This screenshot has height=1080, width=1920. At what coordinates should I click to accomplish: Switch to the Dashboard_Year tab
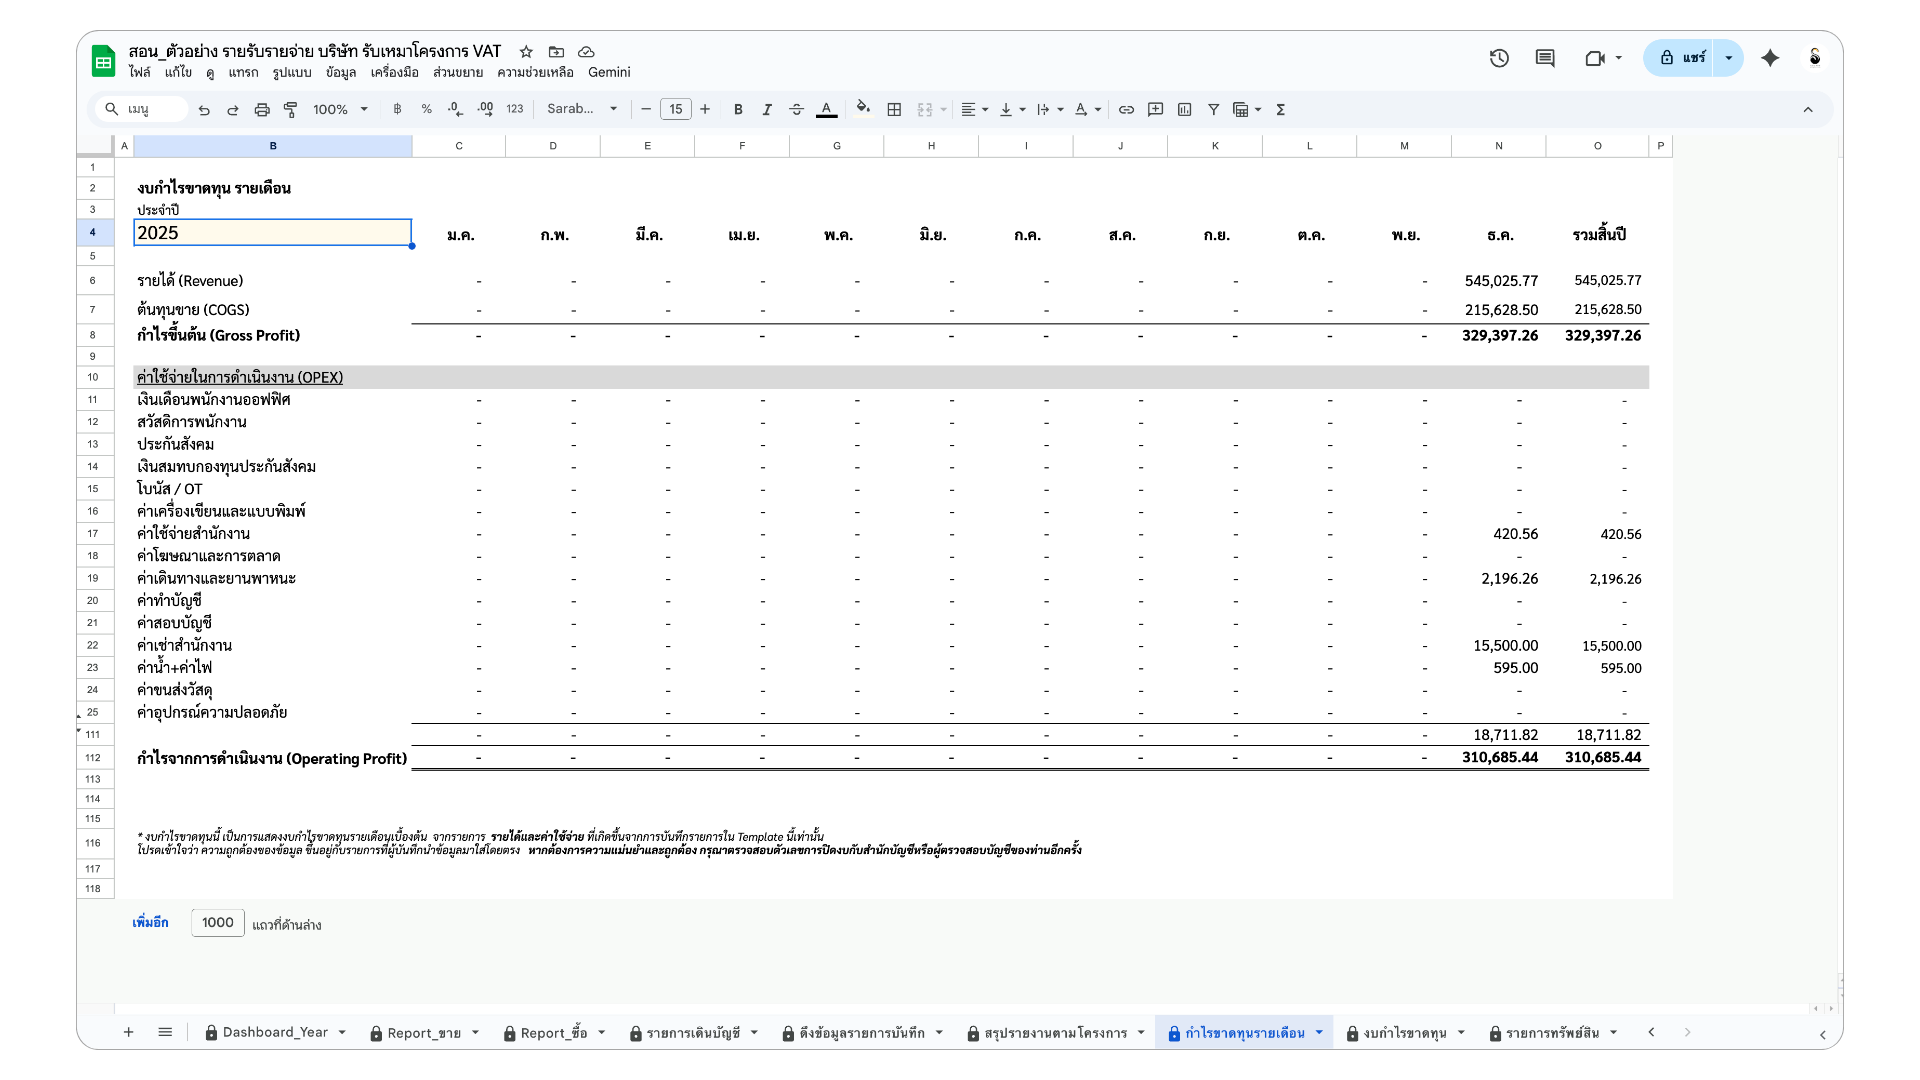coord(275,1032)
